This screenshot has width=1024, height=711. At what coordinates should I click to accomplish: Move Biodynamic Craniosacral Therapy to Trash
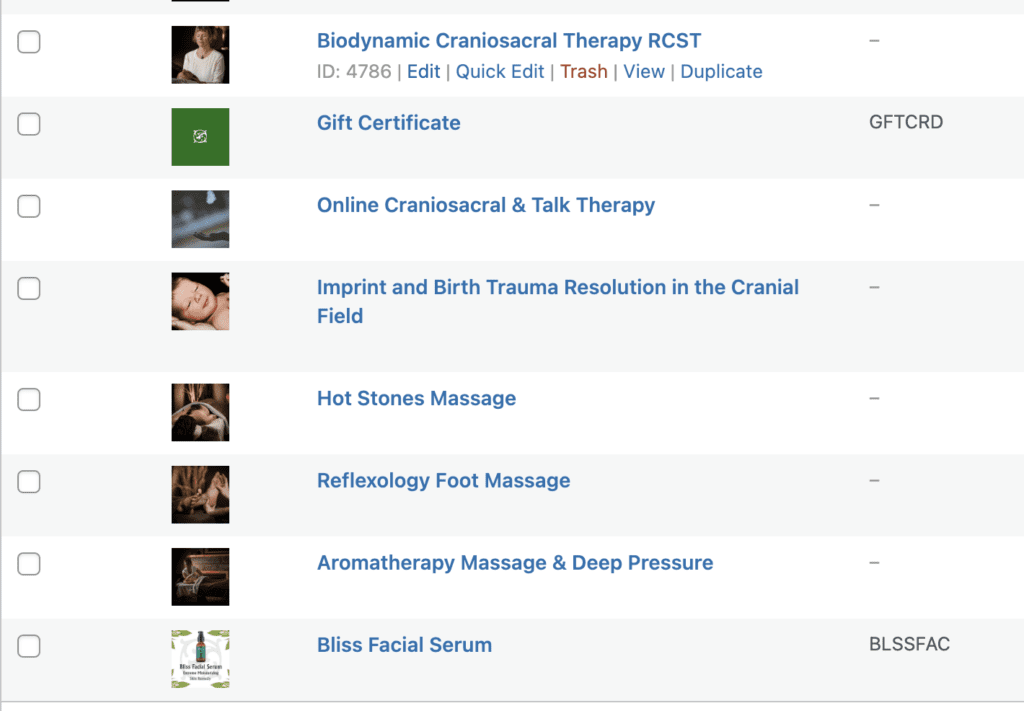click(x=584, y=71)
